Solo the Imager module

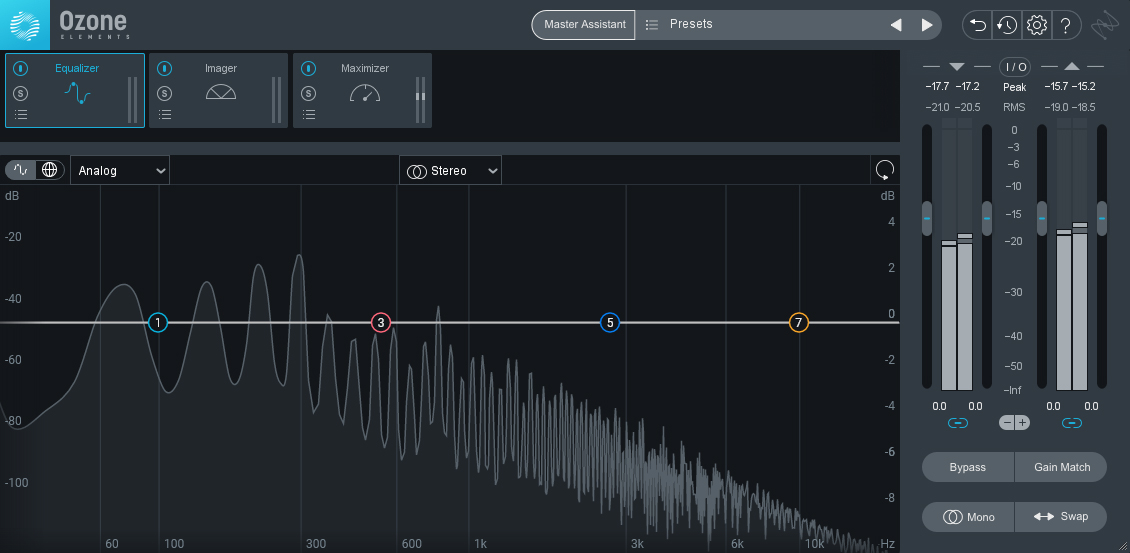click(x=165, y=93)
